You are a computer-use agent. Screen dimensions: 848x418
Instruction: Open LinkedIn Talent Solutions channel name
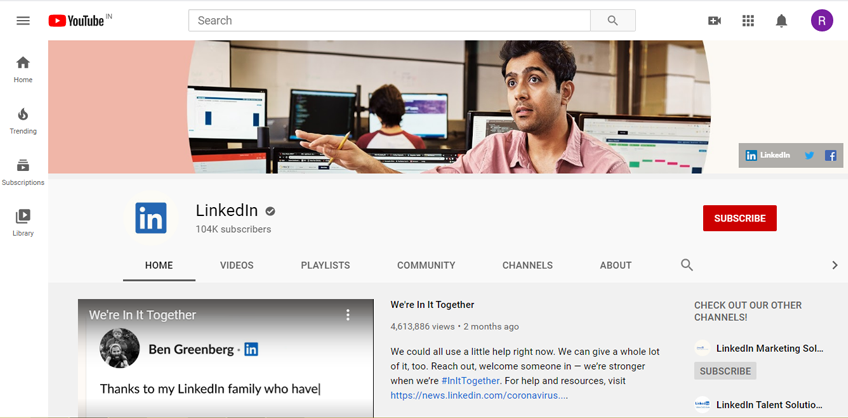pos(770,404)
